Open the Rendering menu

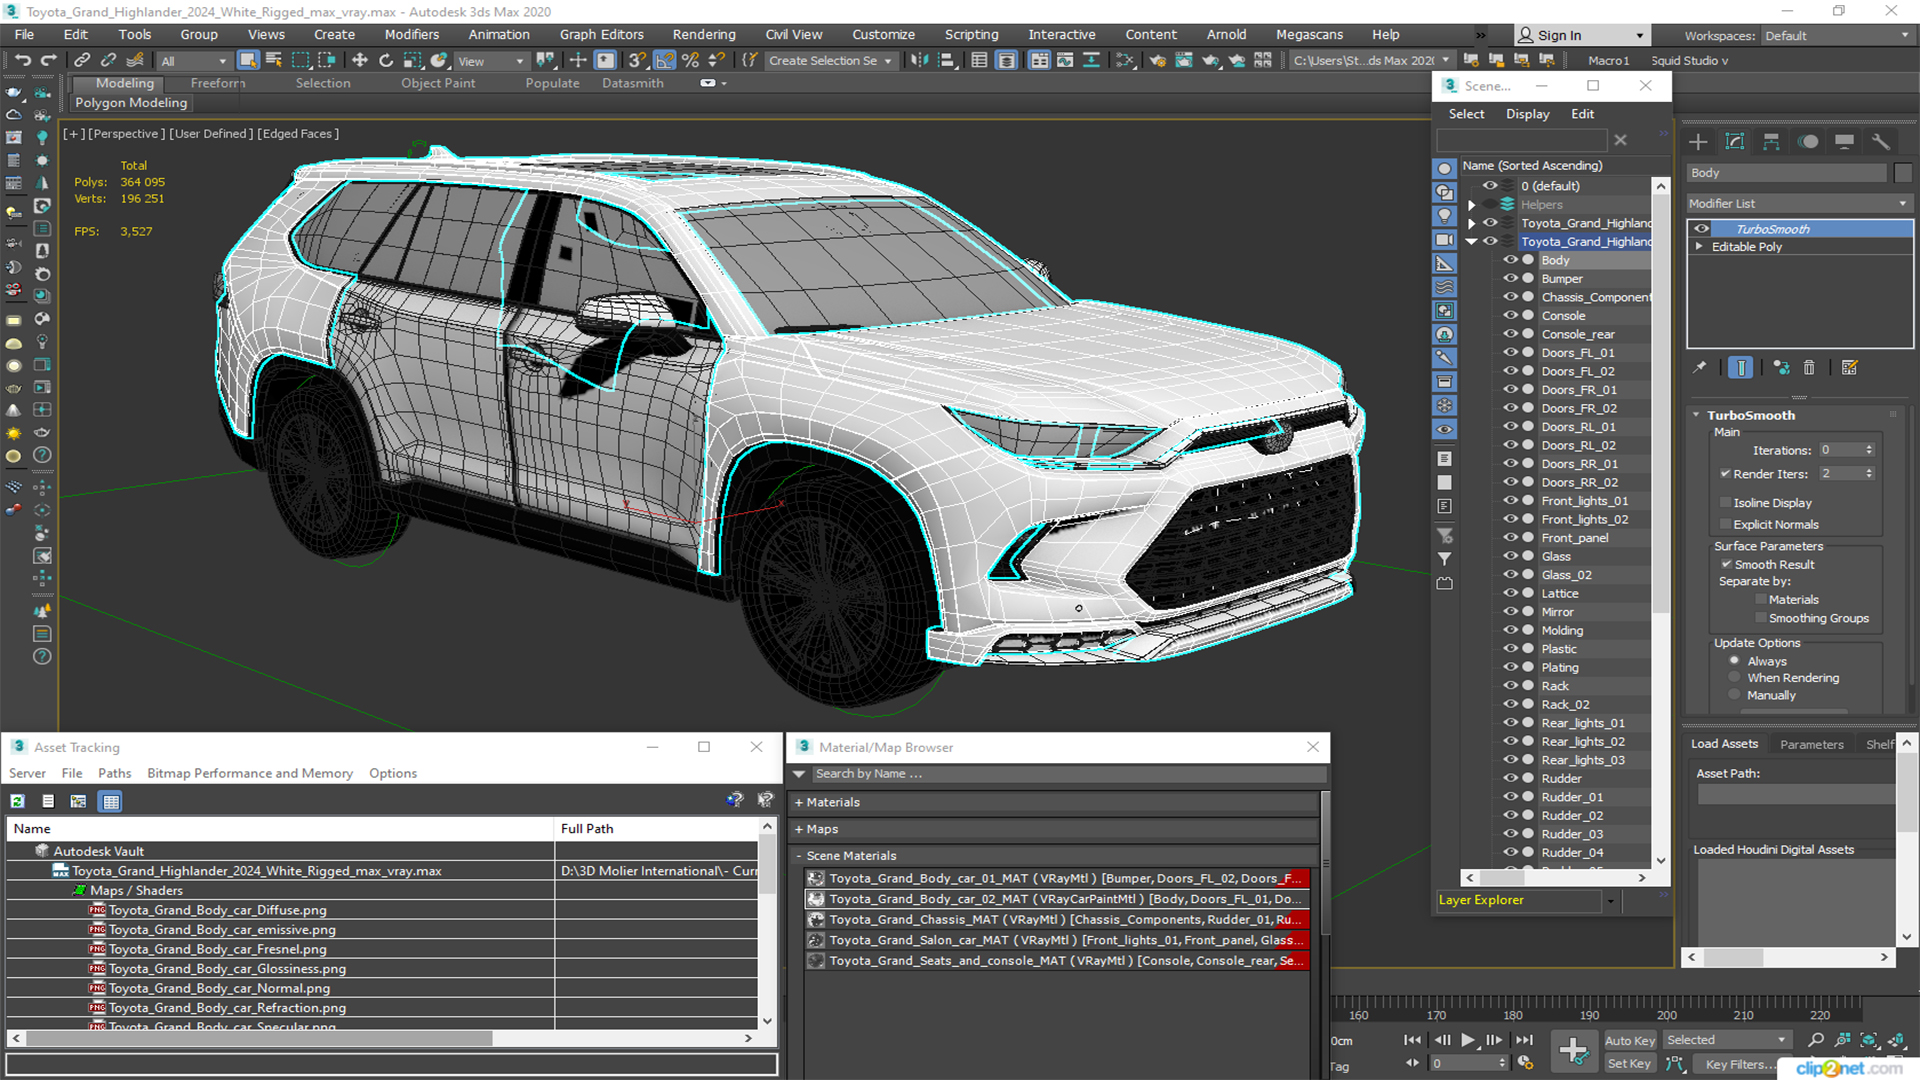[x=704, y=34]
